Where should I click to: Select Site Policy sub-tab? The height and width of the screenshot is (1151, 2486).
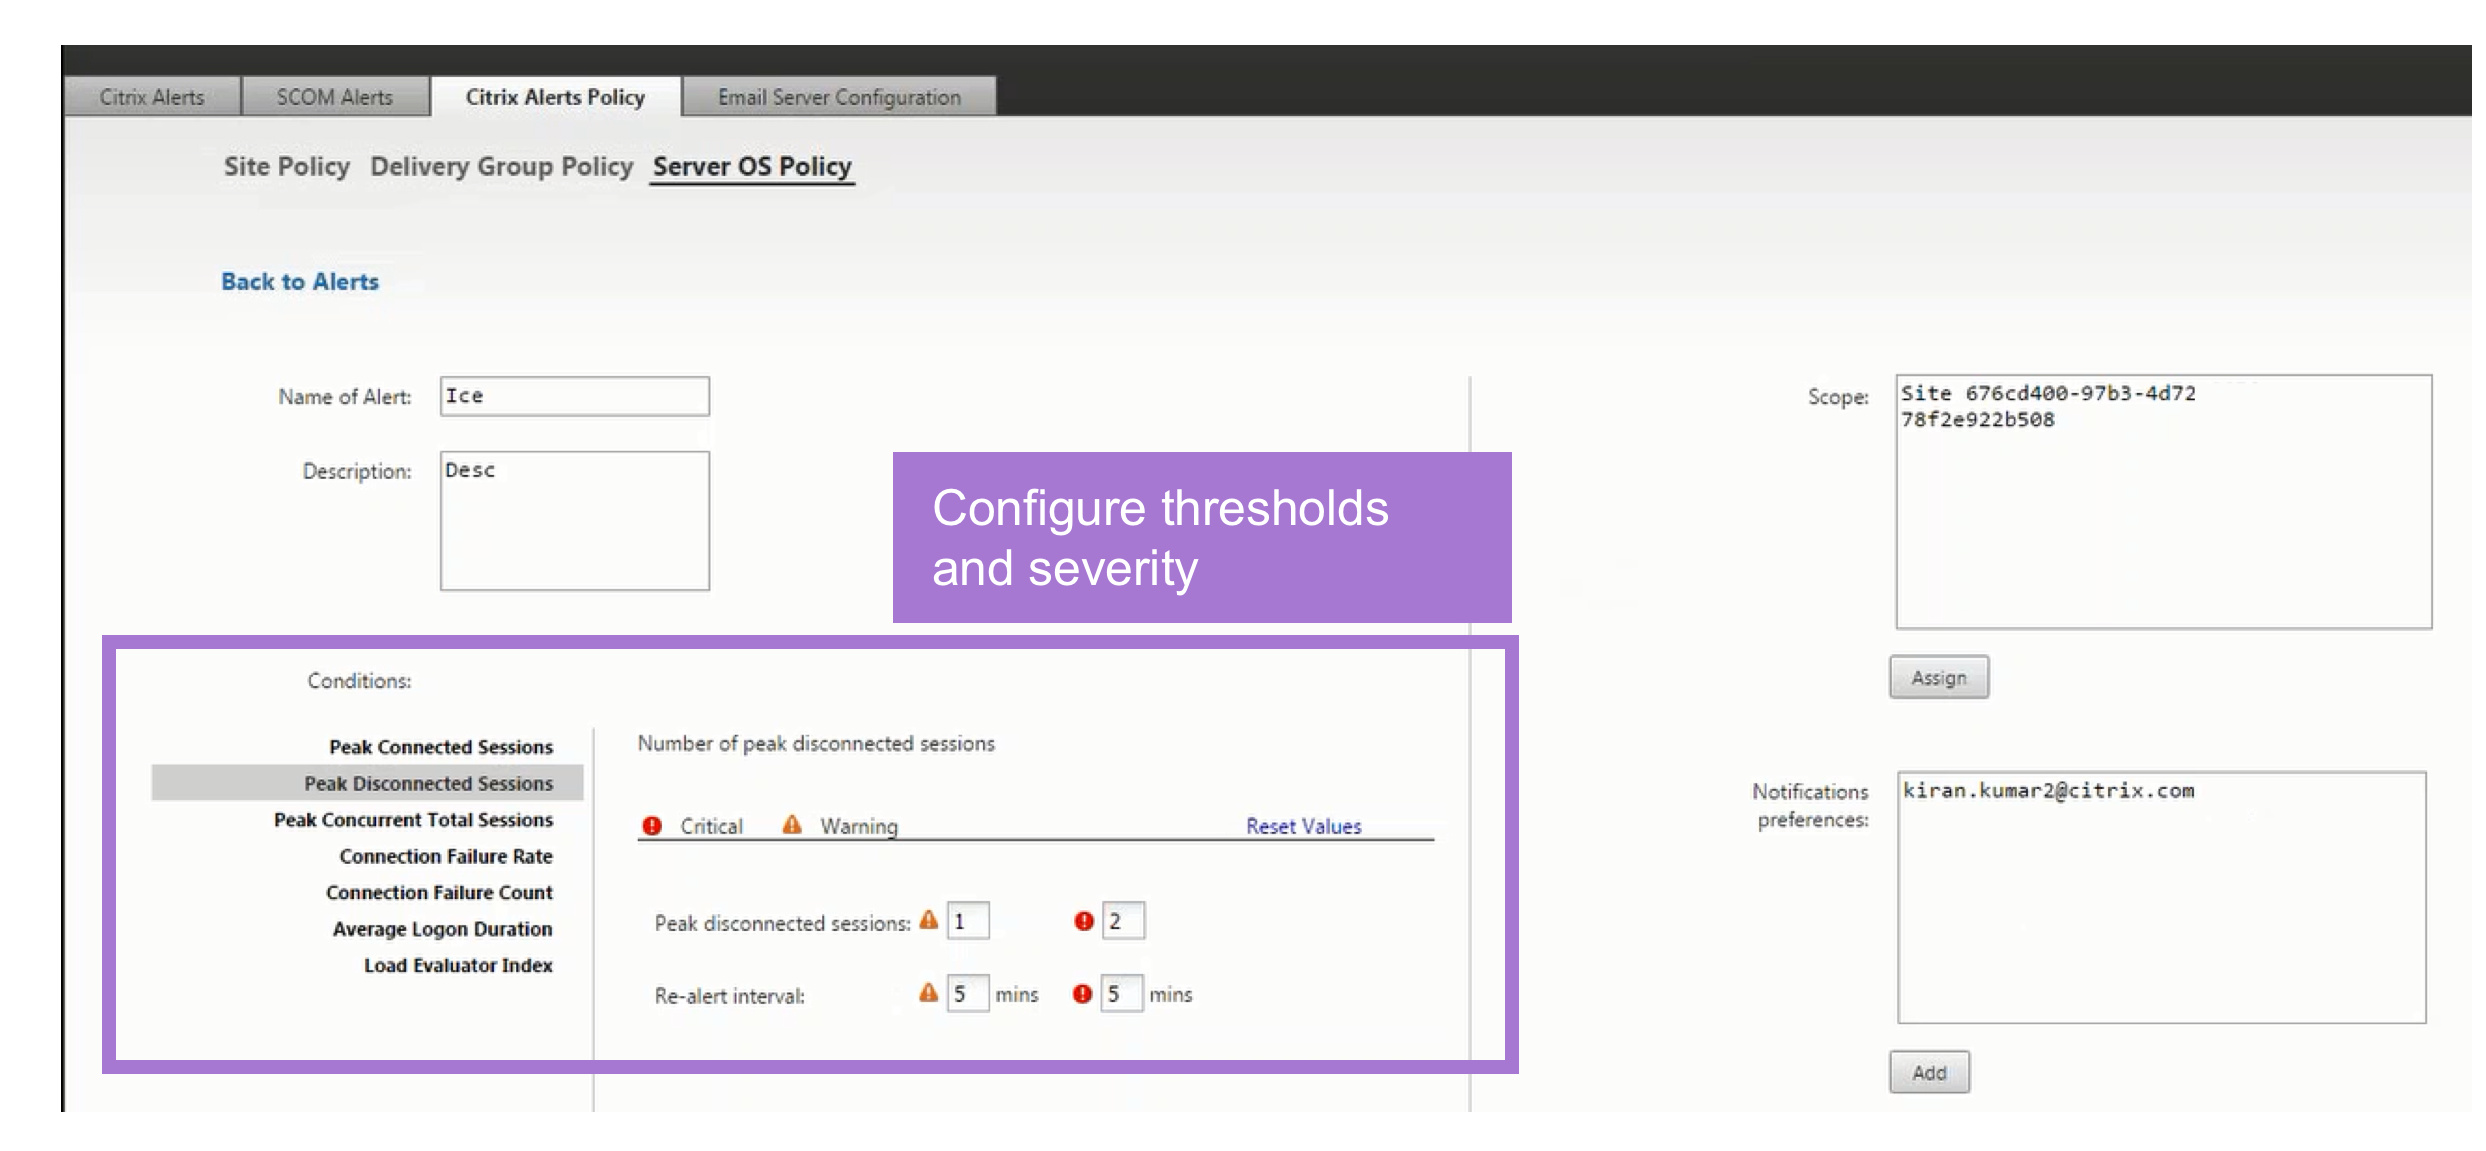(287, 166)
